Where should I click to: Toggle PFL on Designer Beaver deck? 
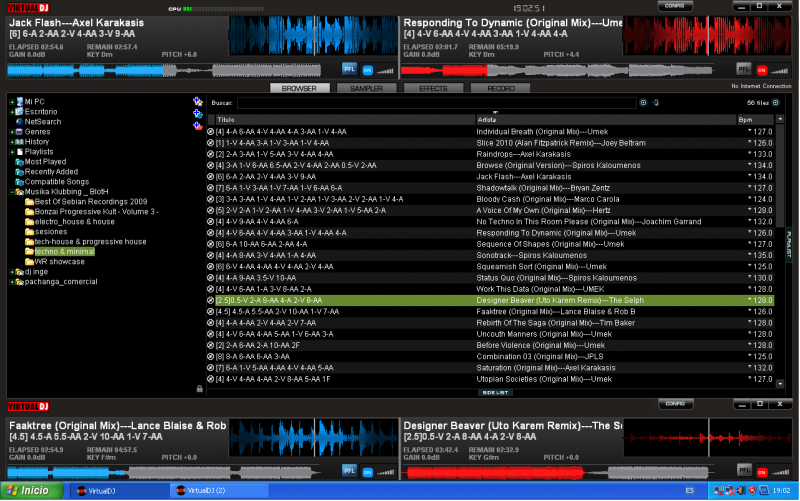pyautogui.click(x=744, y=471)
